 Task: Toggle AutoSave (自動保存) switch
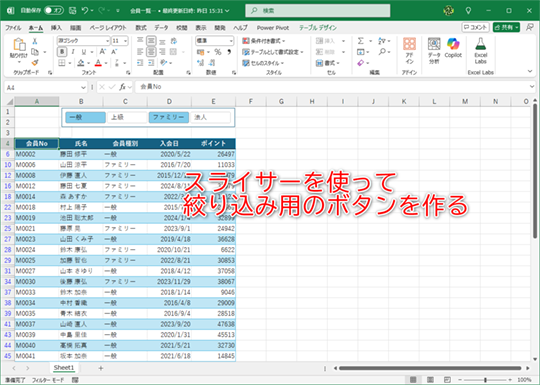point(54,11)
